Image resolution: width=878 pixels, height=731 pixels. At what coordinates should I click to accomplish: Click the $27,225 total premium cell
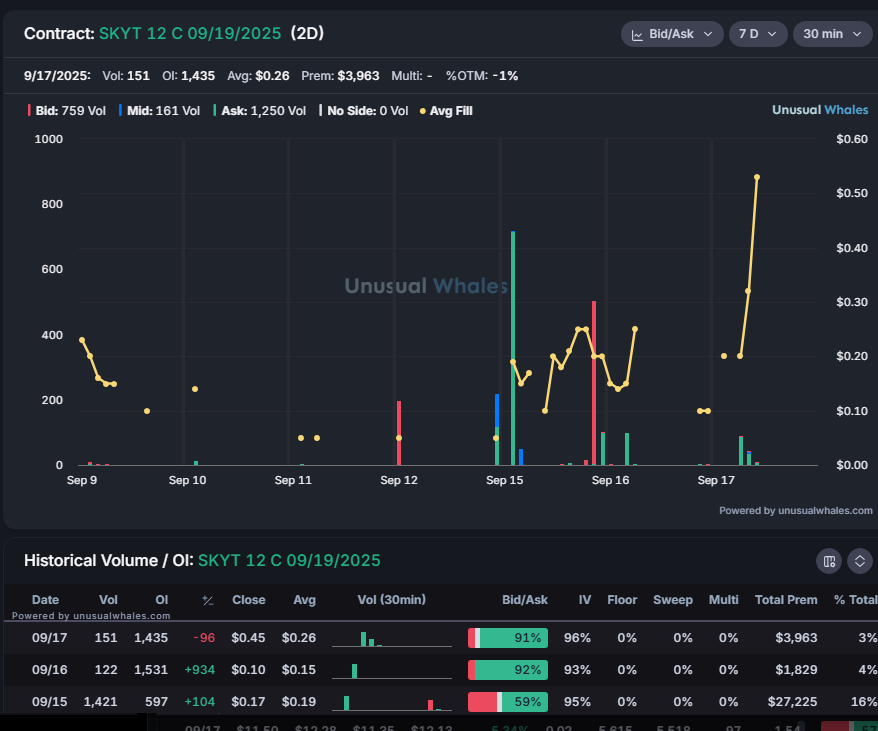pyautogui.click(x=792, y=701)
